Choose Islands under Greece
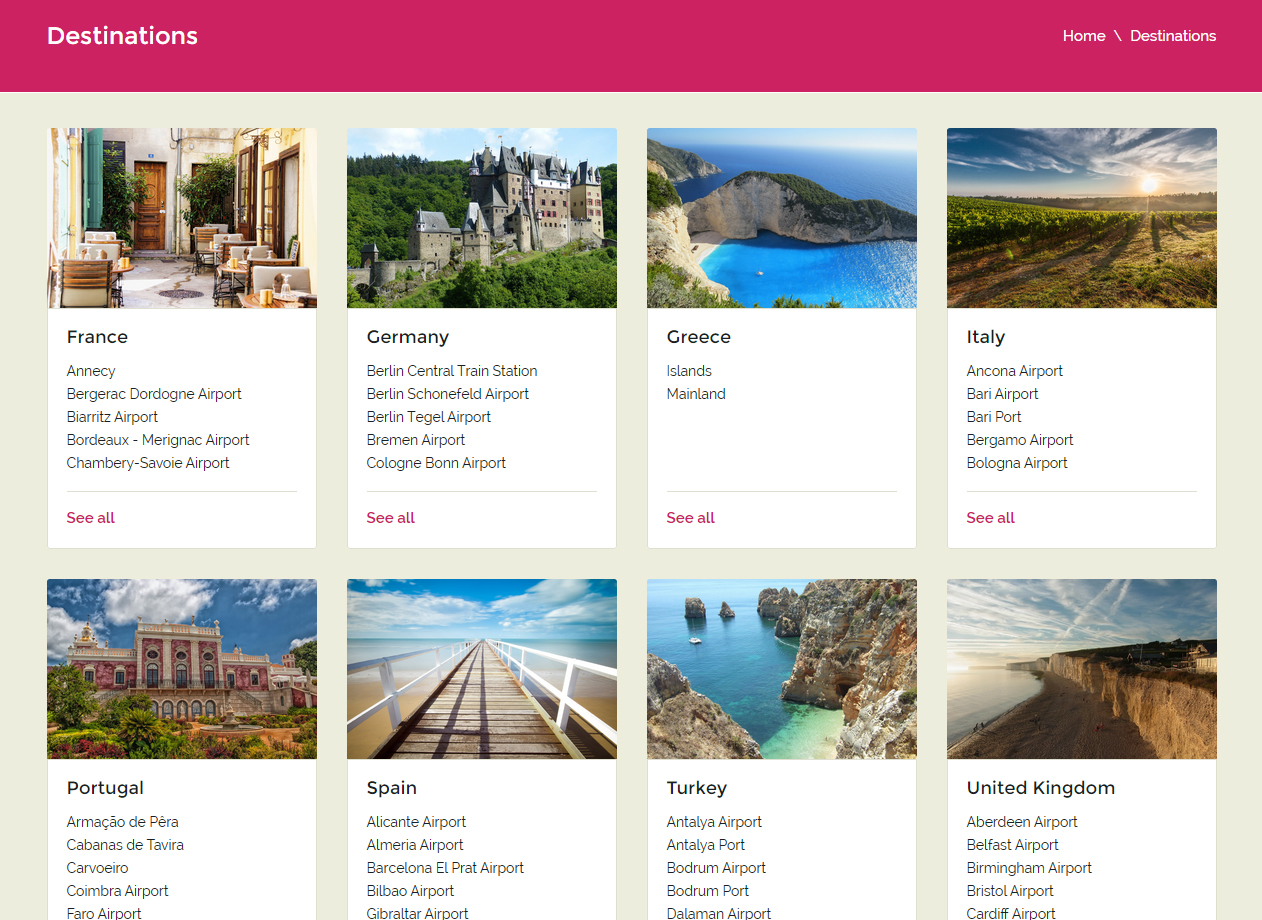Viewport: 1262px width, 920px height. 689,371
